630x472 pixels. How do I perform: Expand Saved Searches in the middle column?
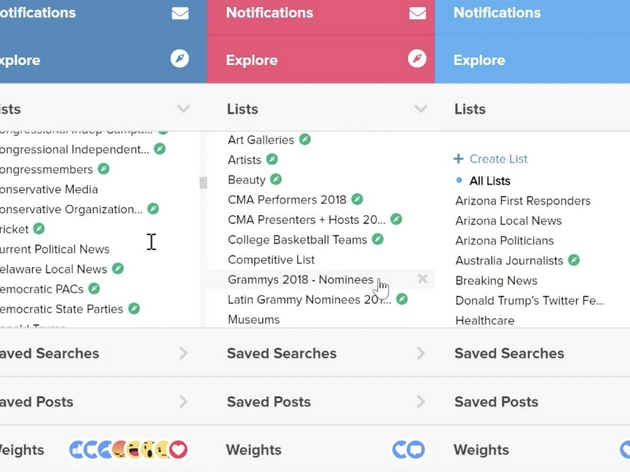[421, 353]
